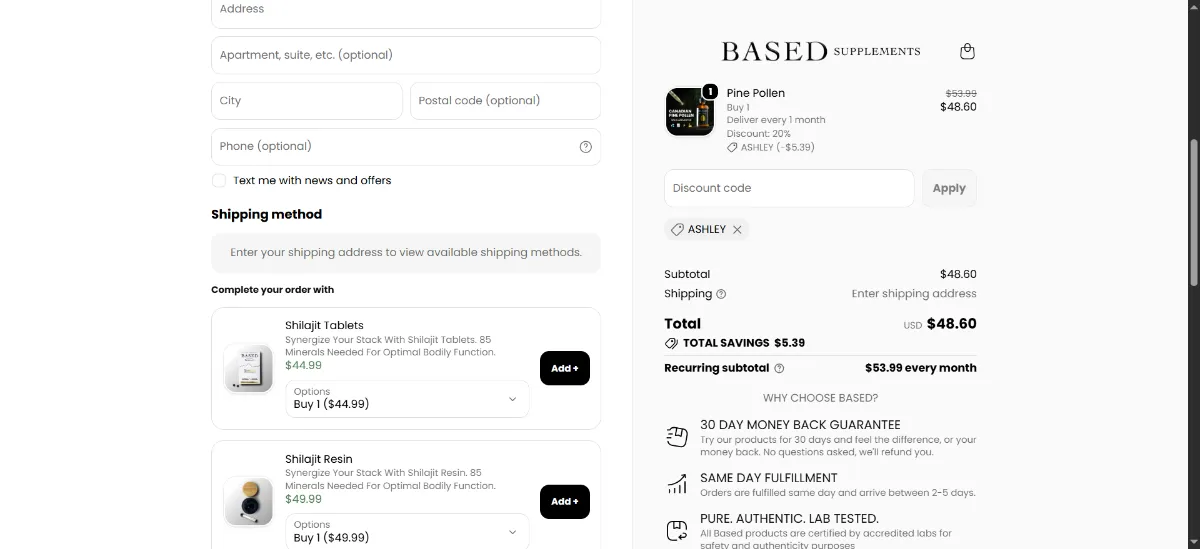Open the Pine Pollen product thumbnail
The image size is (1200, 549).
coord(690,111)
